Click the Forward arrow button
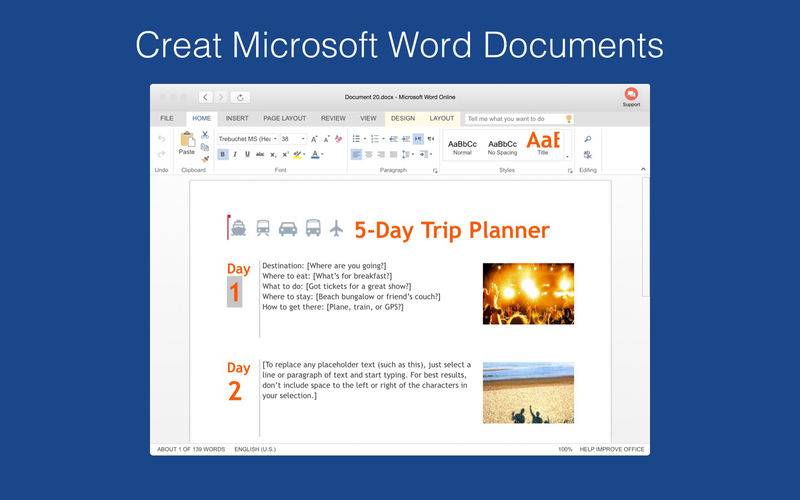This screenshot has height=500, width=800. (x=221, y=97)
